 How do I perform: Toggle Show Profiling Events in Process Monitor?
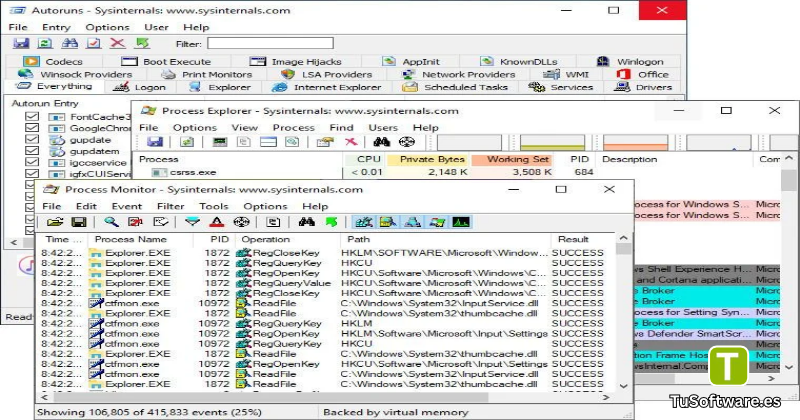pos(461,222)
